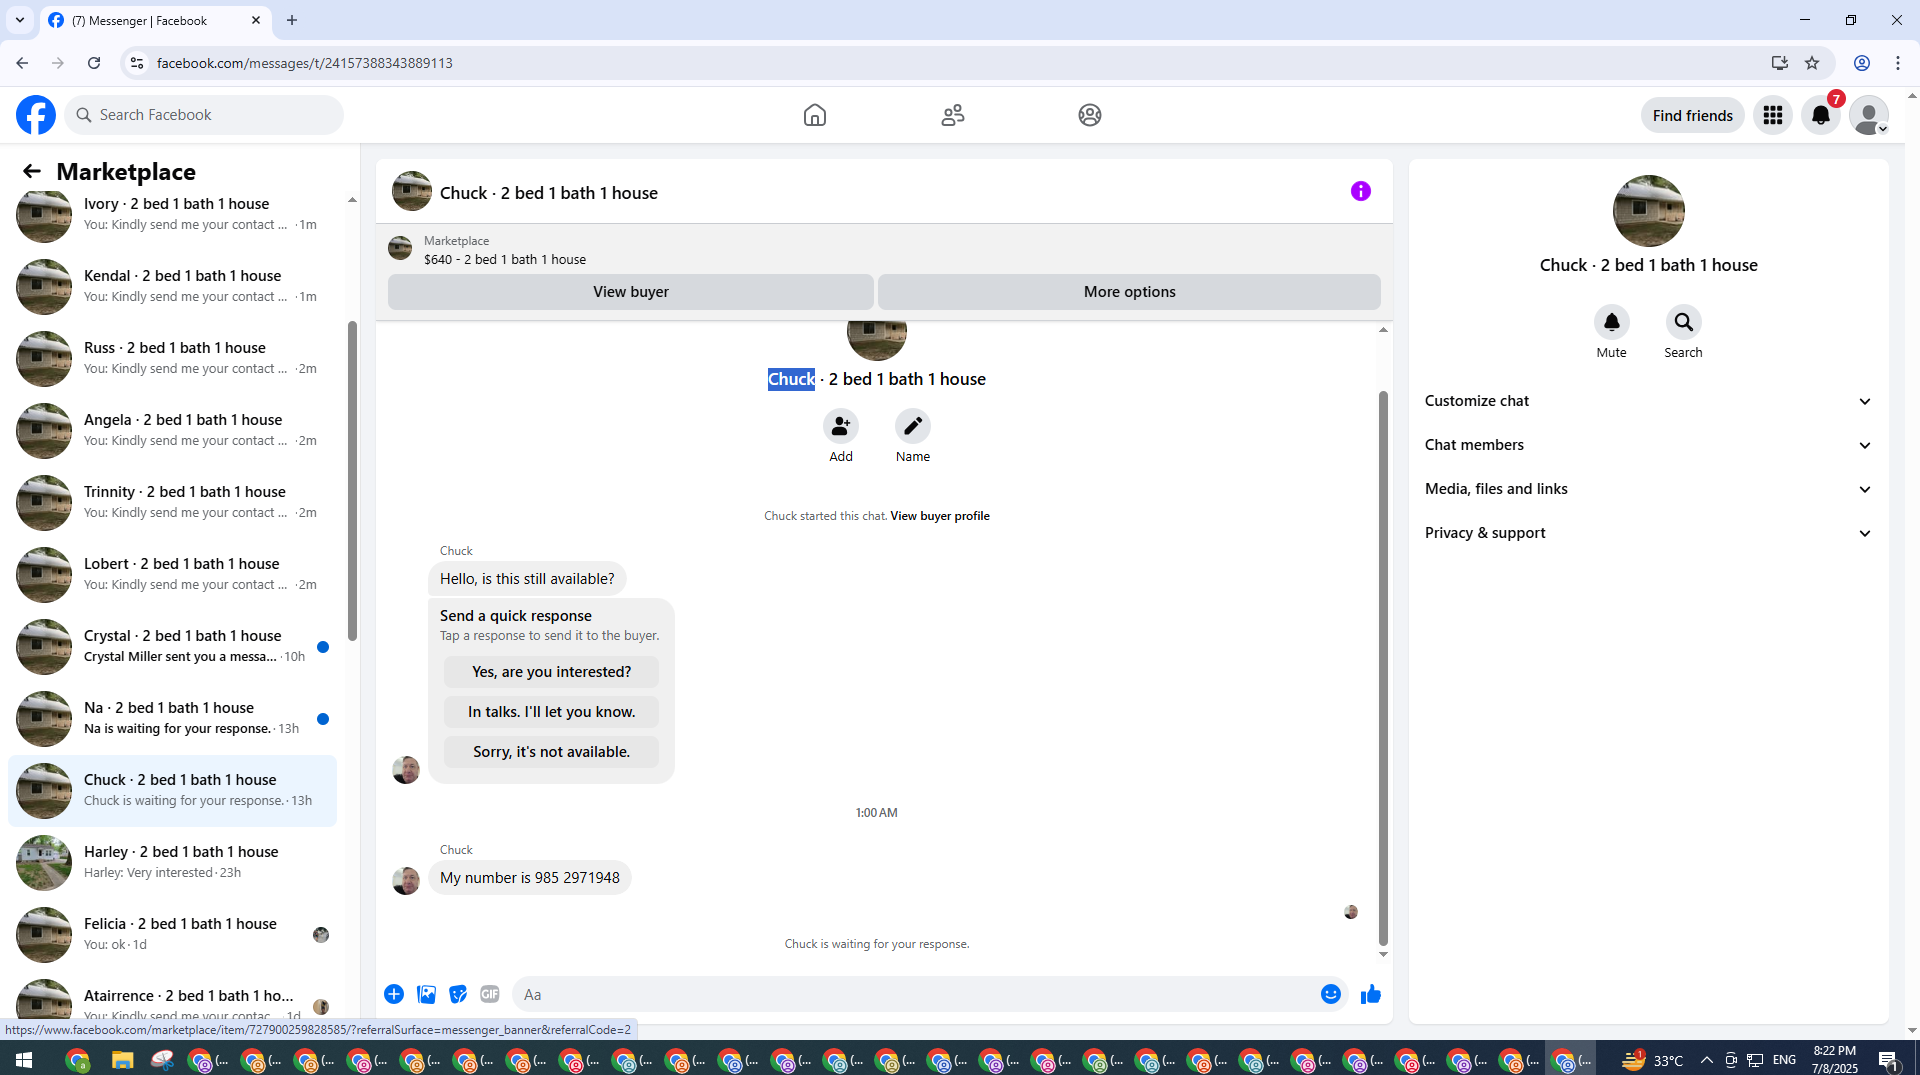This screenshot has width=1920, height=1075.
Task: Open Na unread conversation
Action: (x=173, y=718)
